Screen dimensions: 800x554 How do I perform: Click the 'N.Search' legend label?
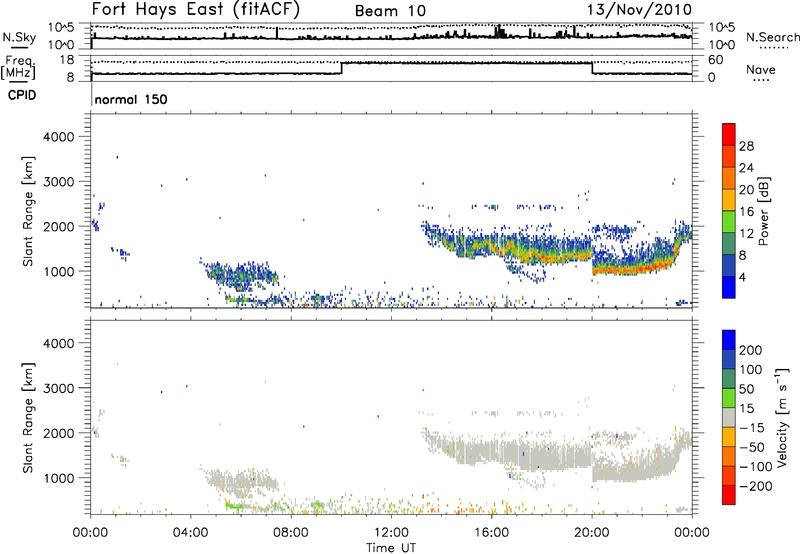[x=773, y=37]
